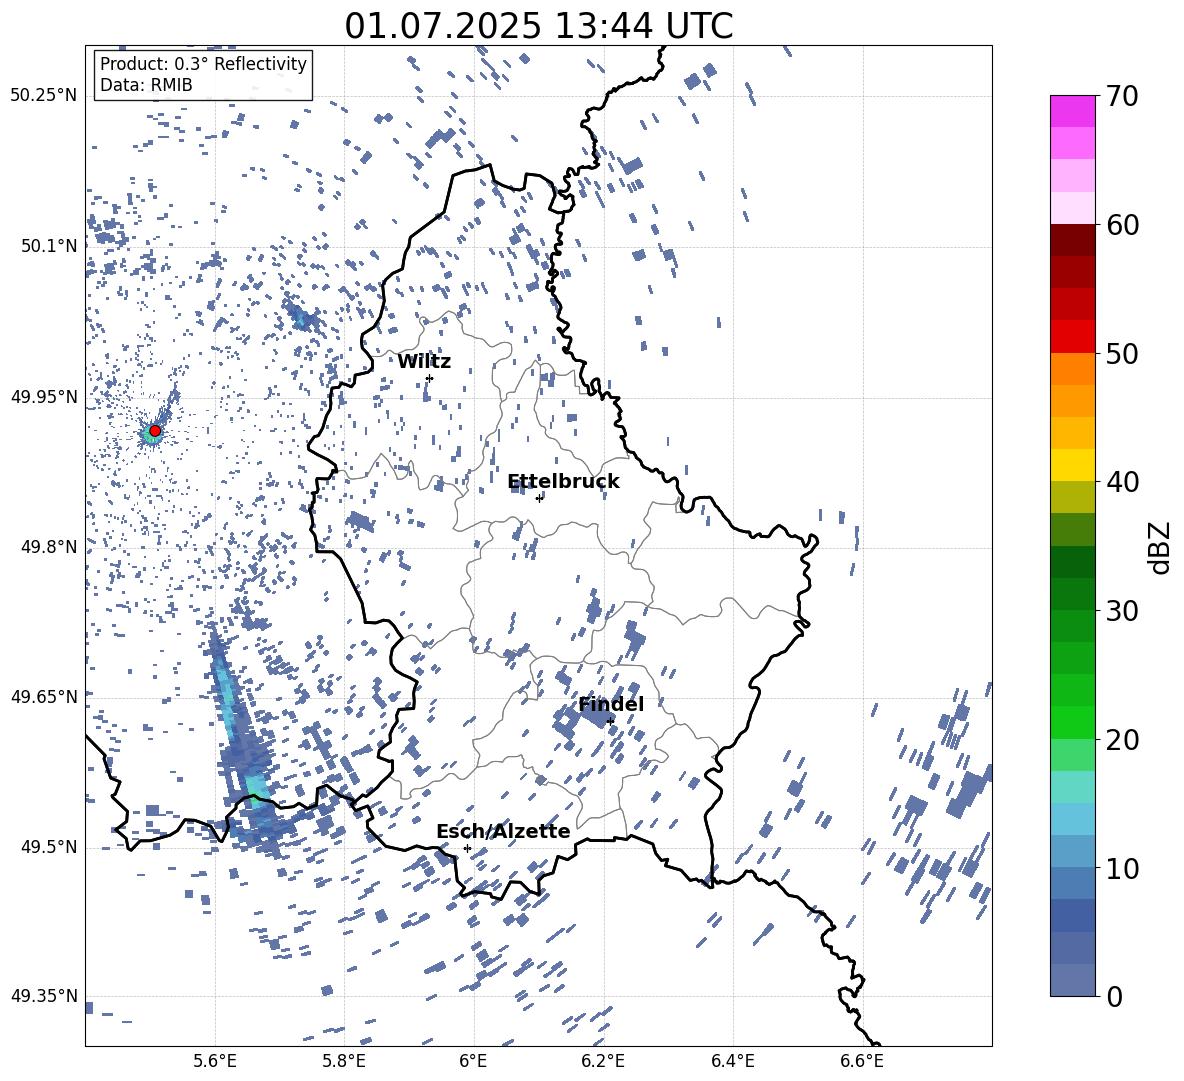Click the colorbar tick label 50

1122,353
